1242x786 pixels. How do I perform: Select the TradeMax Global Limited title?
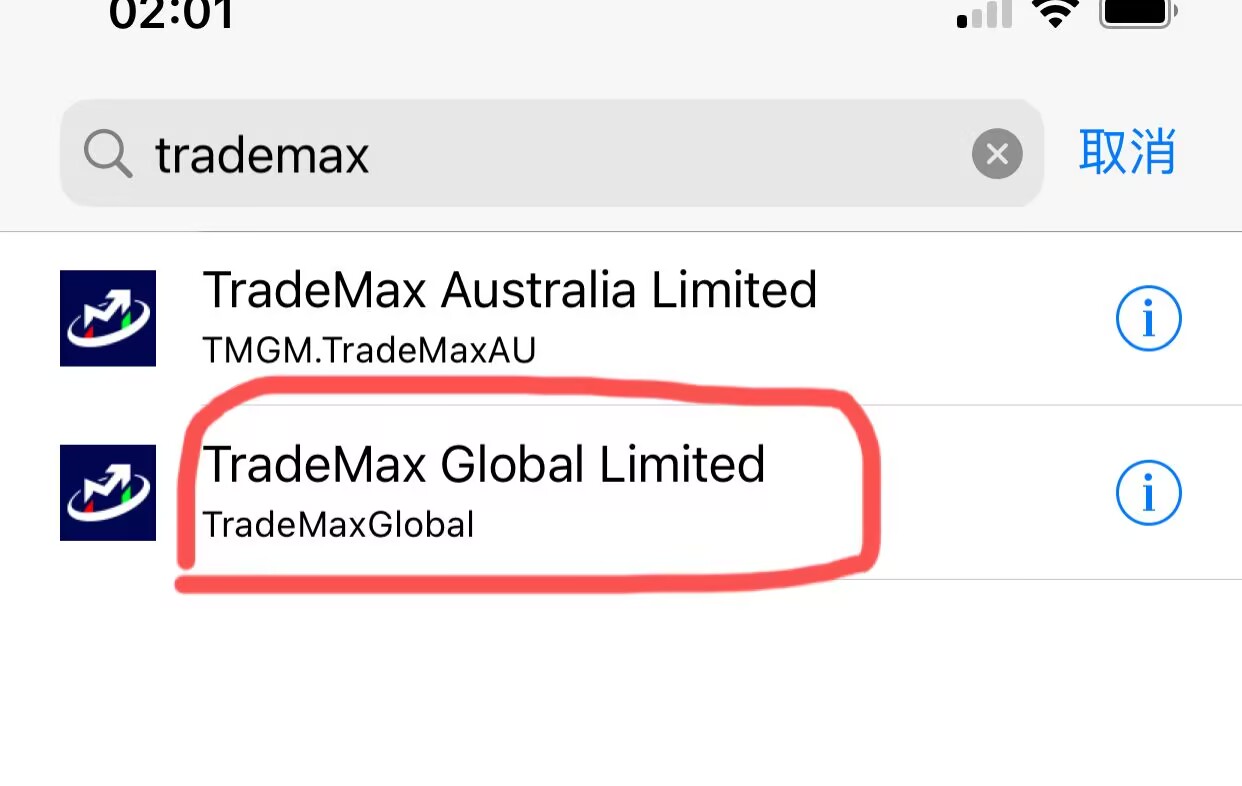484,465
